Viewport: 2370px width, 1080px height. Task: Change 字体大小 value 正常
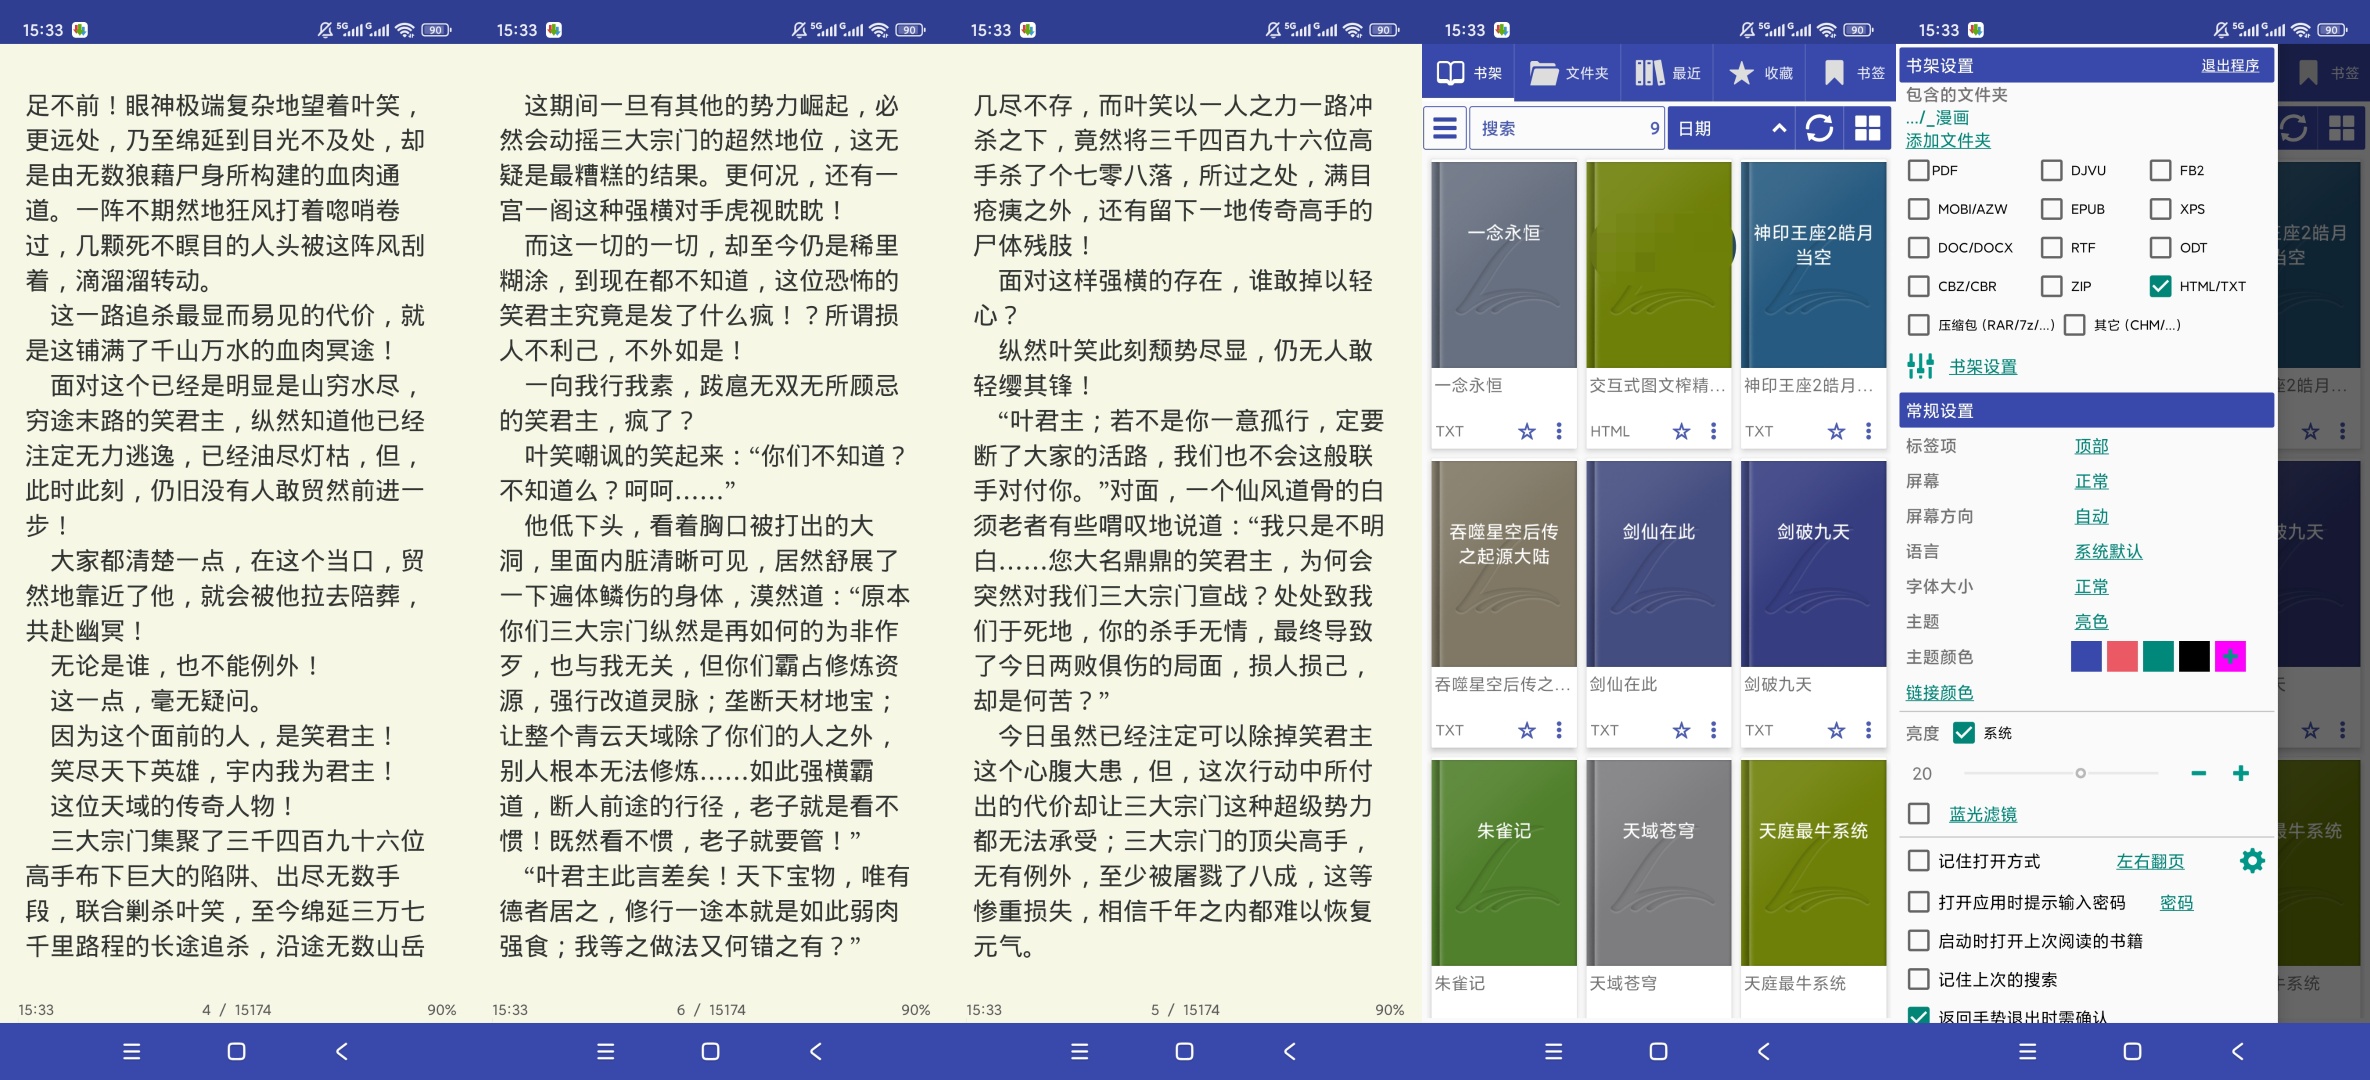click(x=2091, y=586)
